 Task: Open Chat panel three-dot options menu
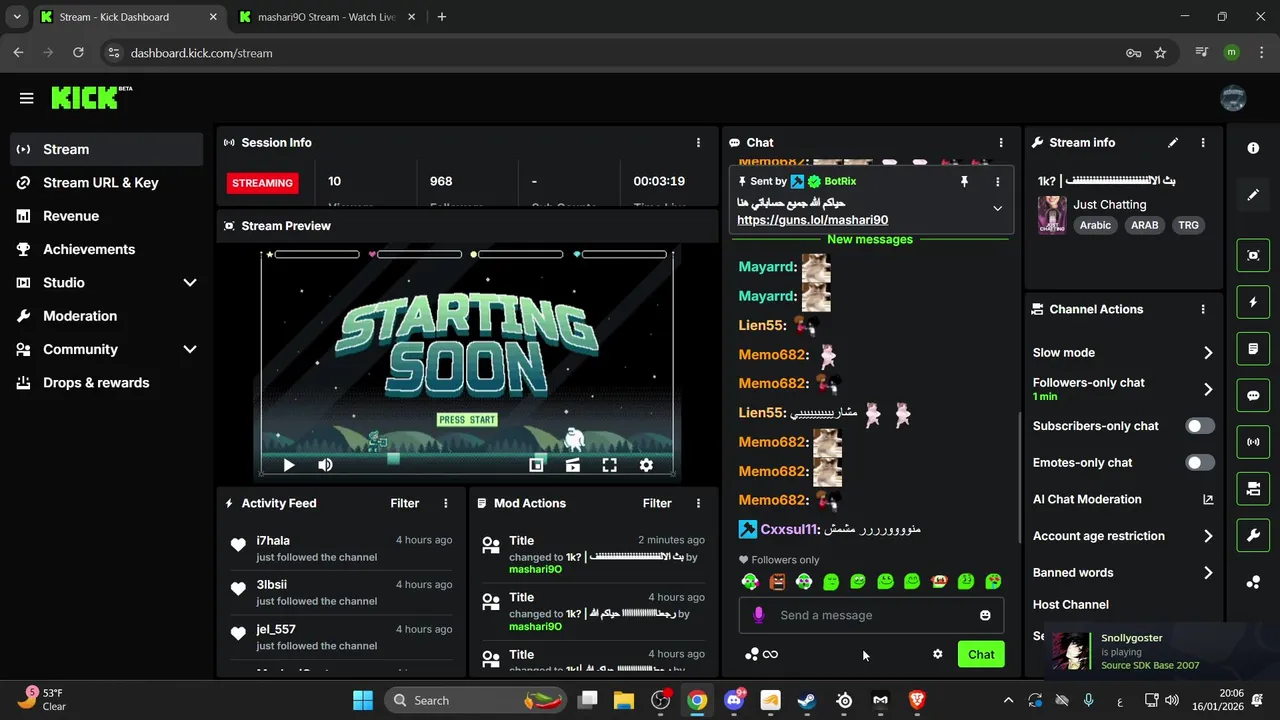(x=1001, y=143)
